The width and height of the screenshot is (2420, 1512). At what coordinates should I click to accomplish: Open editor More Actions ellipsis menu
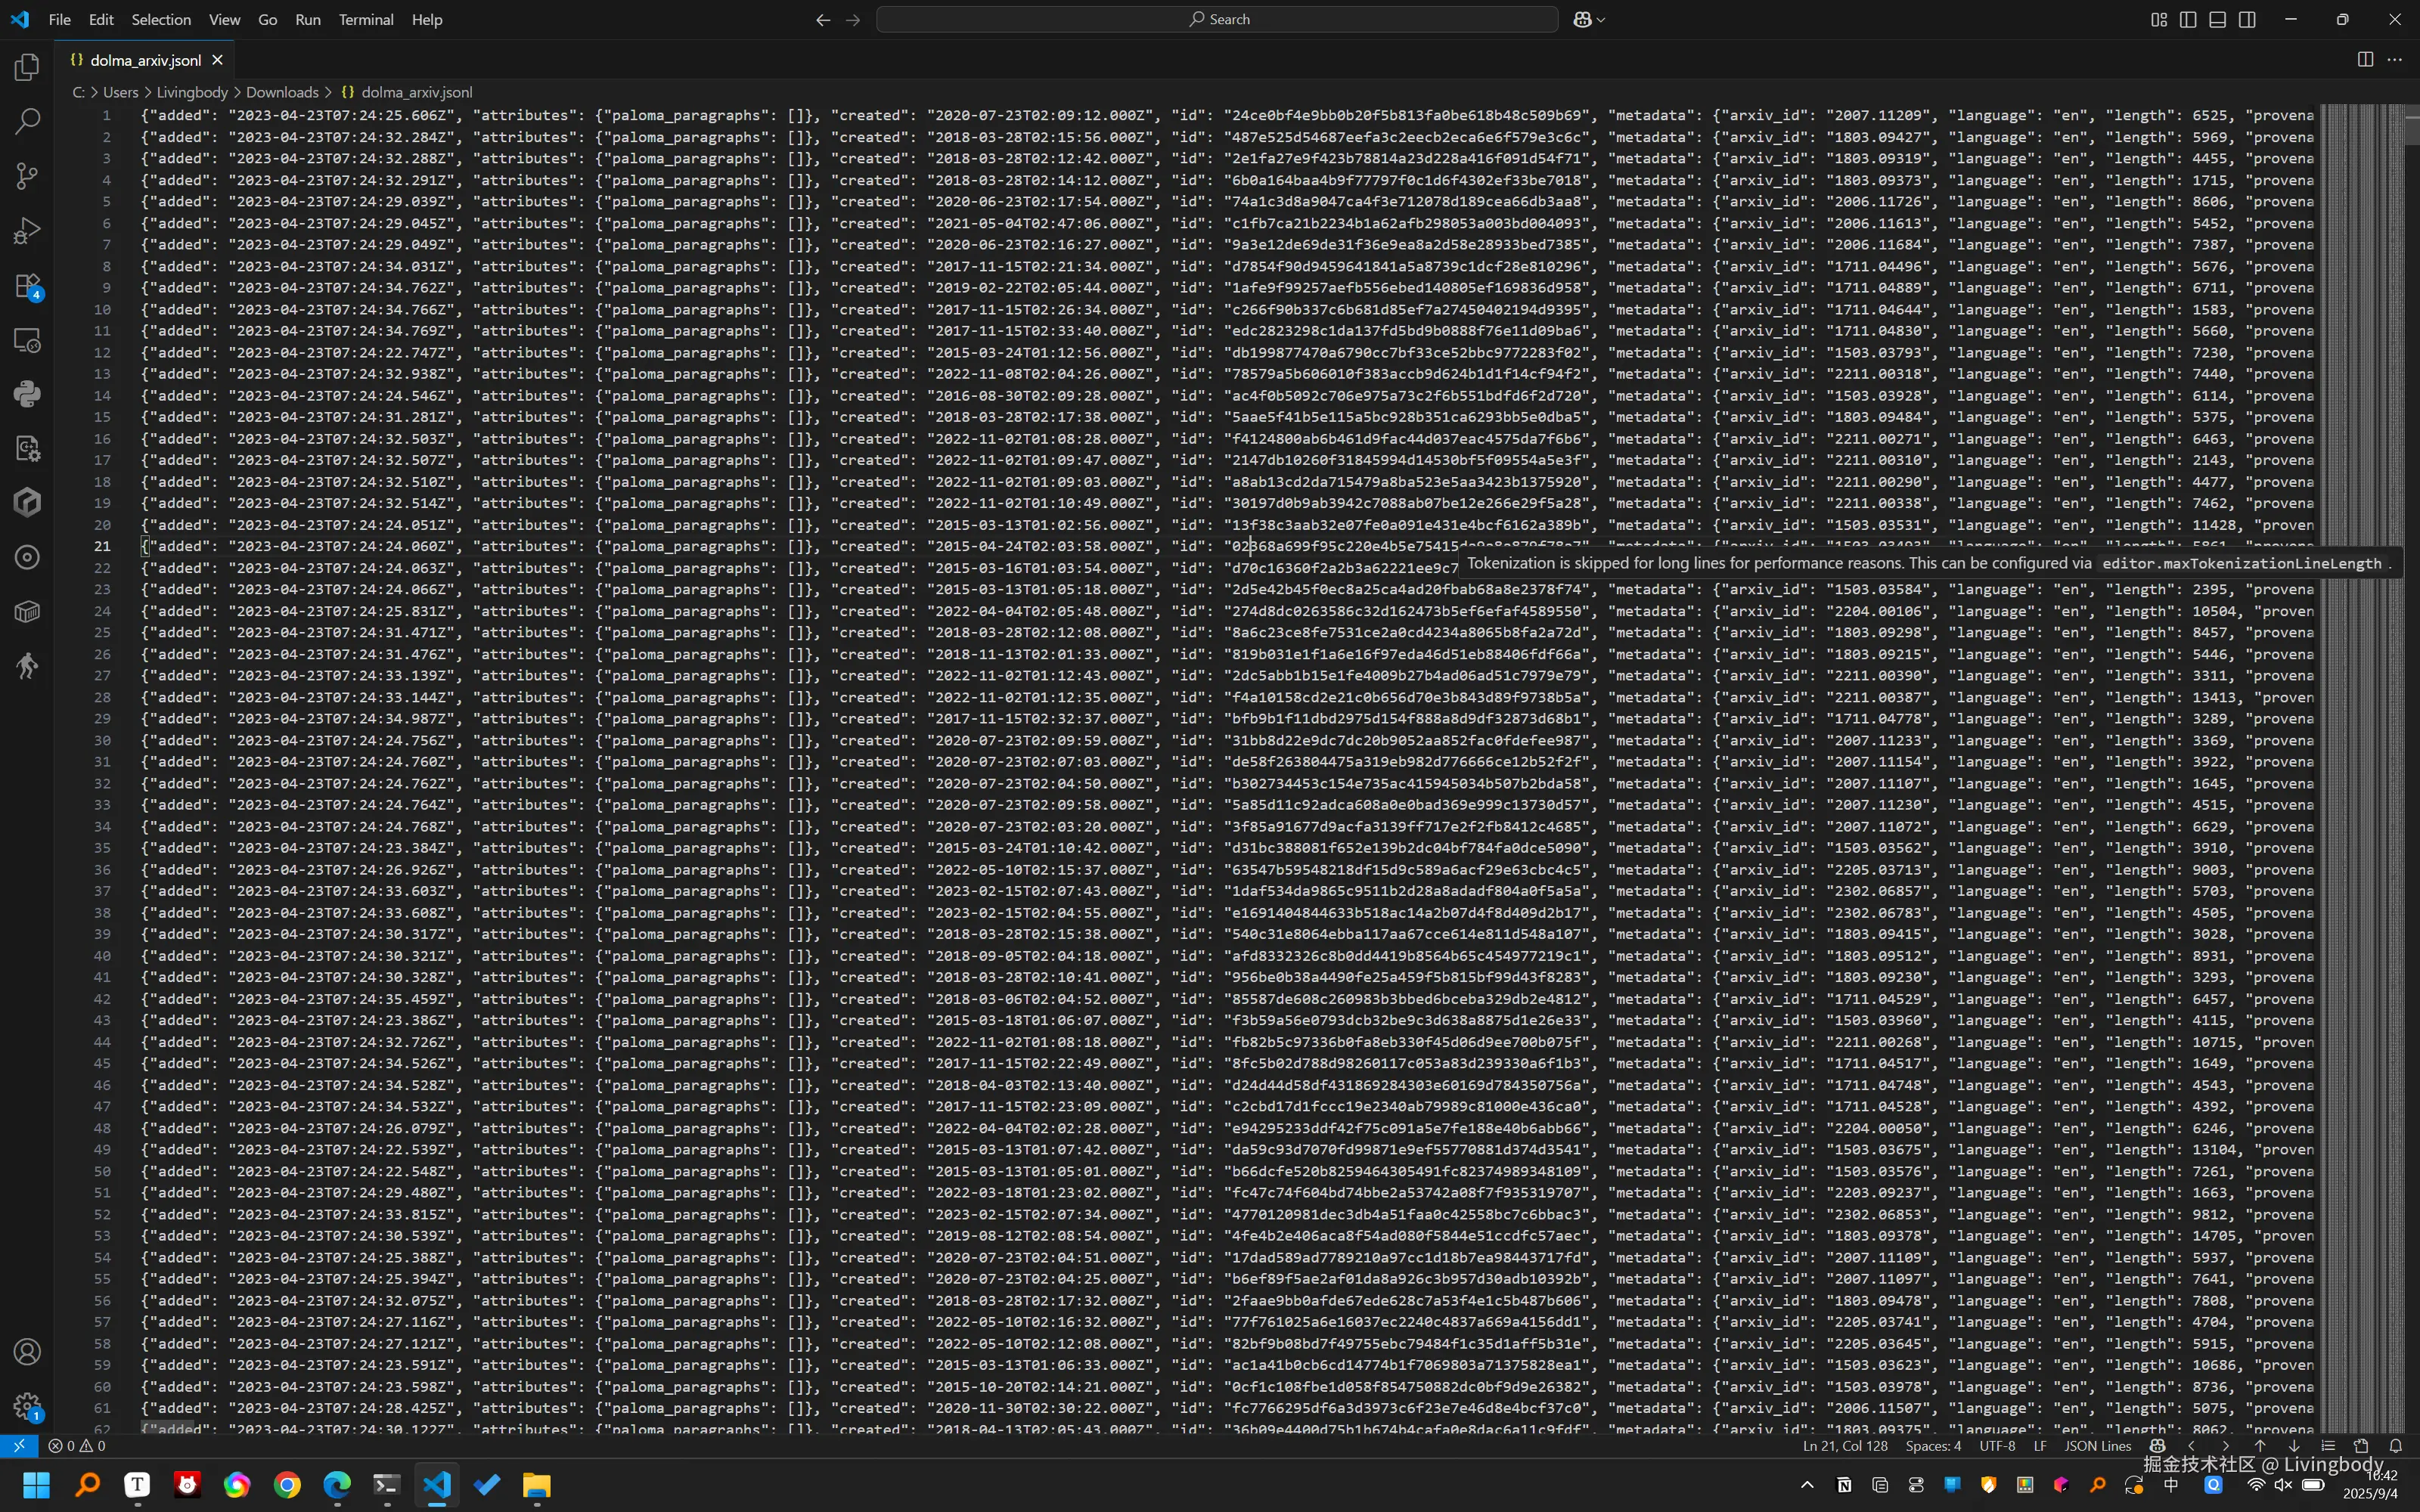(x=2394, y=60)
